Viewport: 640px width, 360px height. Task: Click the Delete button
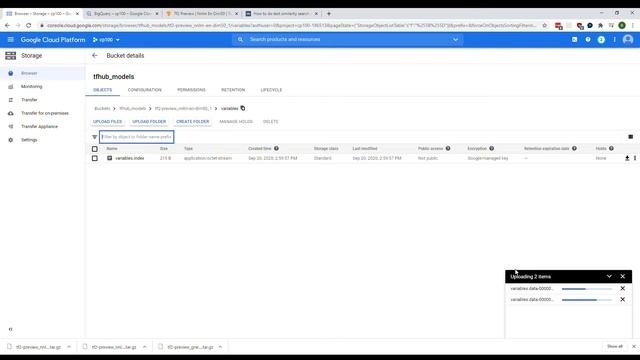pyautogui.click(x=270, y=122)
